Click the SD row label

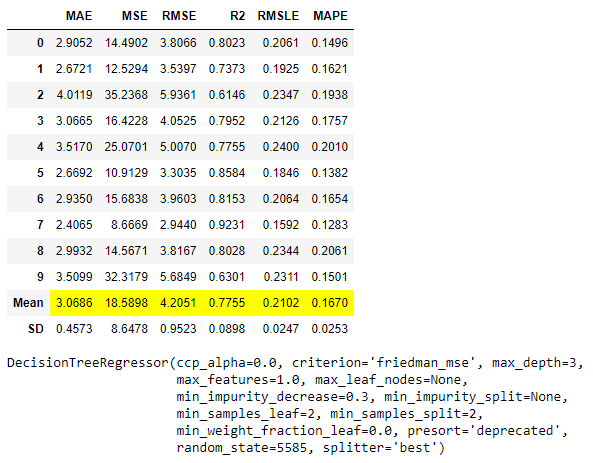36,329
